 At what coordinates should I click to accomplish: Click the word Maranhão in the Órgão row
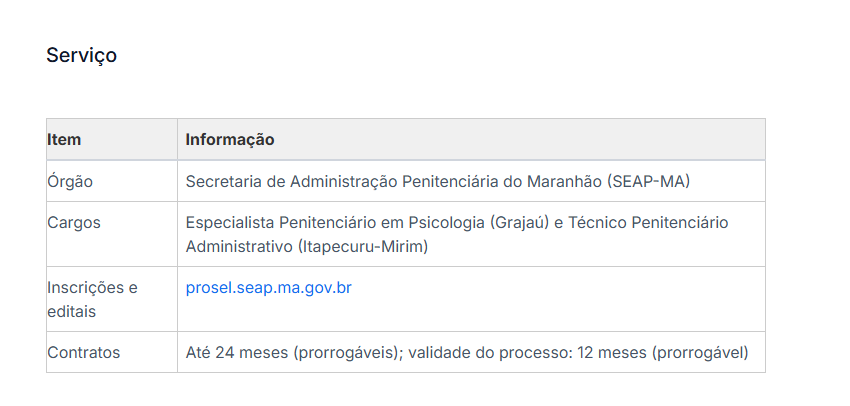tap(563, 181)
